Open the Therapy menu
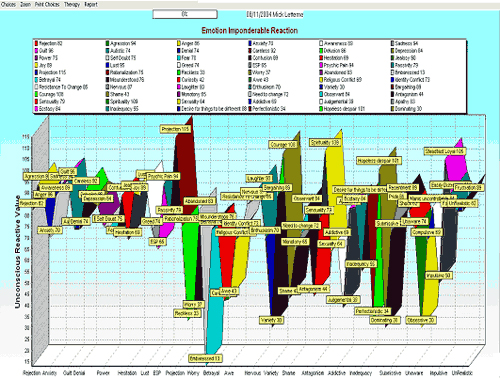This screenshot has height=379, width=500. pos(72,4)
